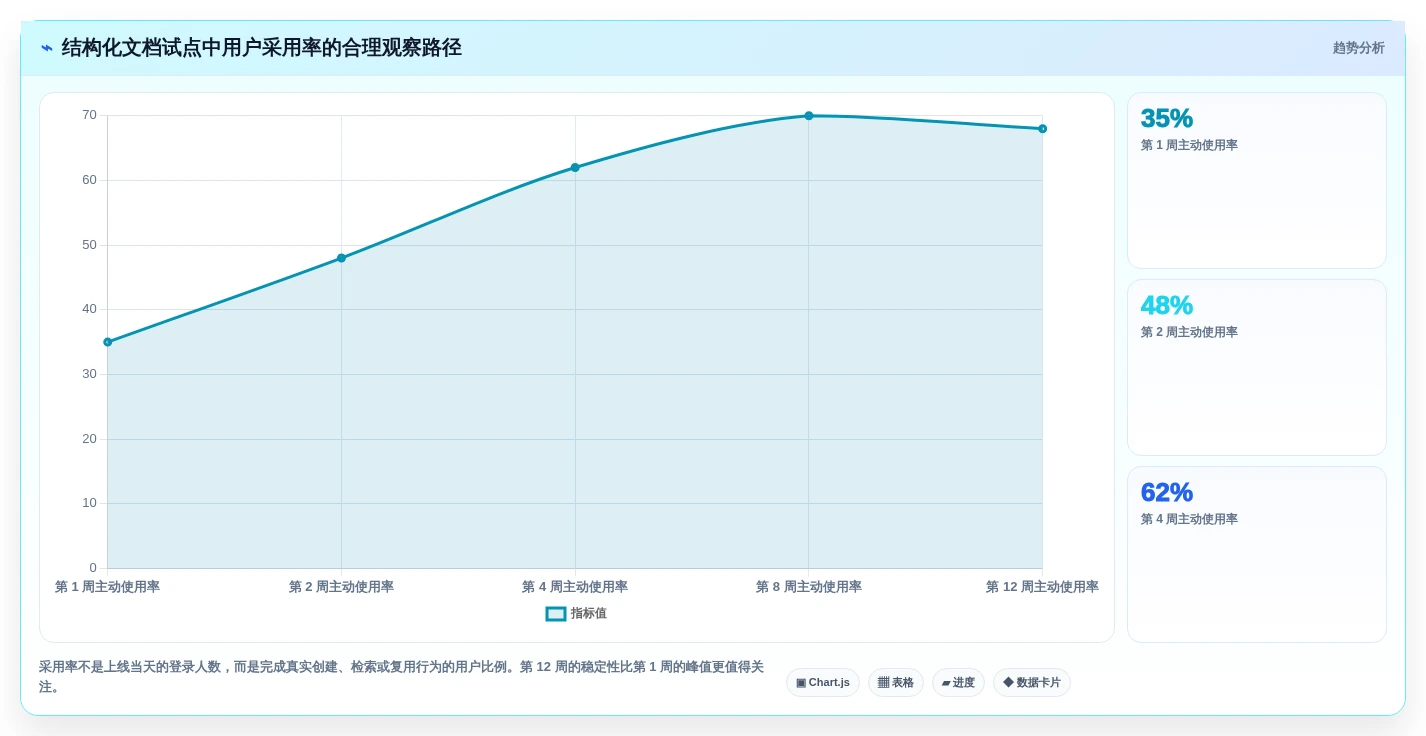Screen dimensions: 1426x736
Task: Click the 指标值 legend label text
Action: pos(589,614)
